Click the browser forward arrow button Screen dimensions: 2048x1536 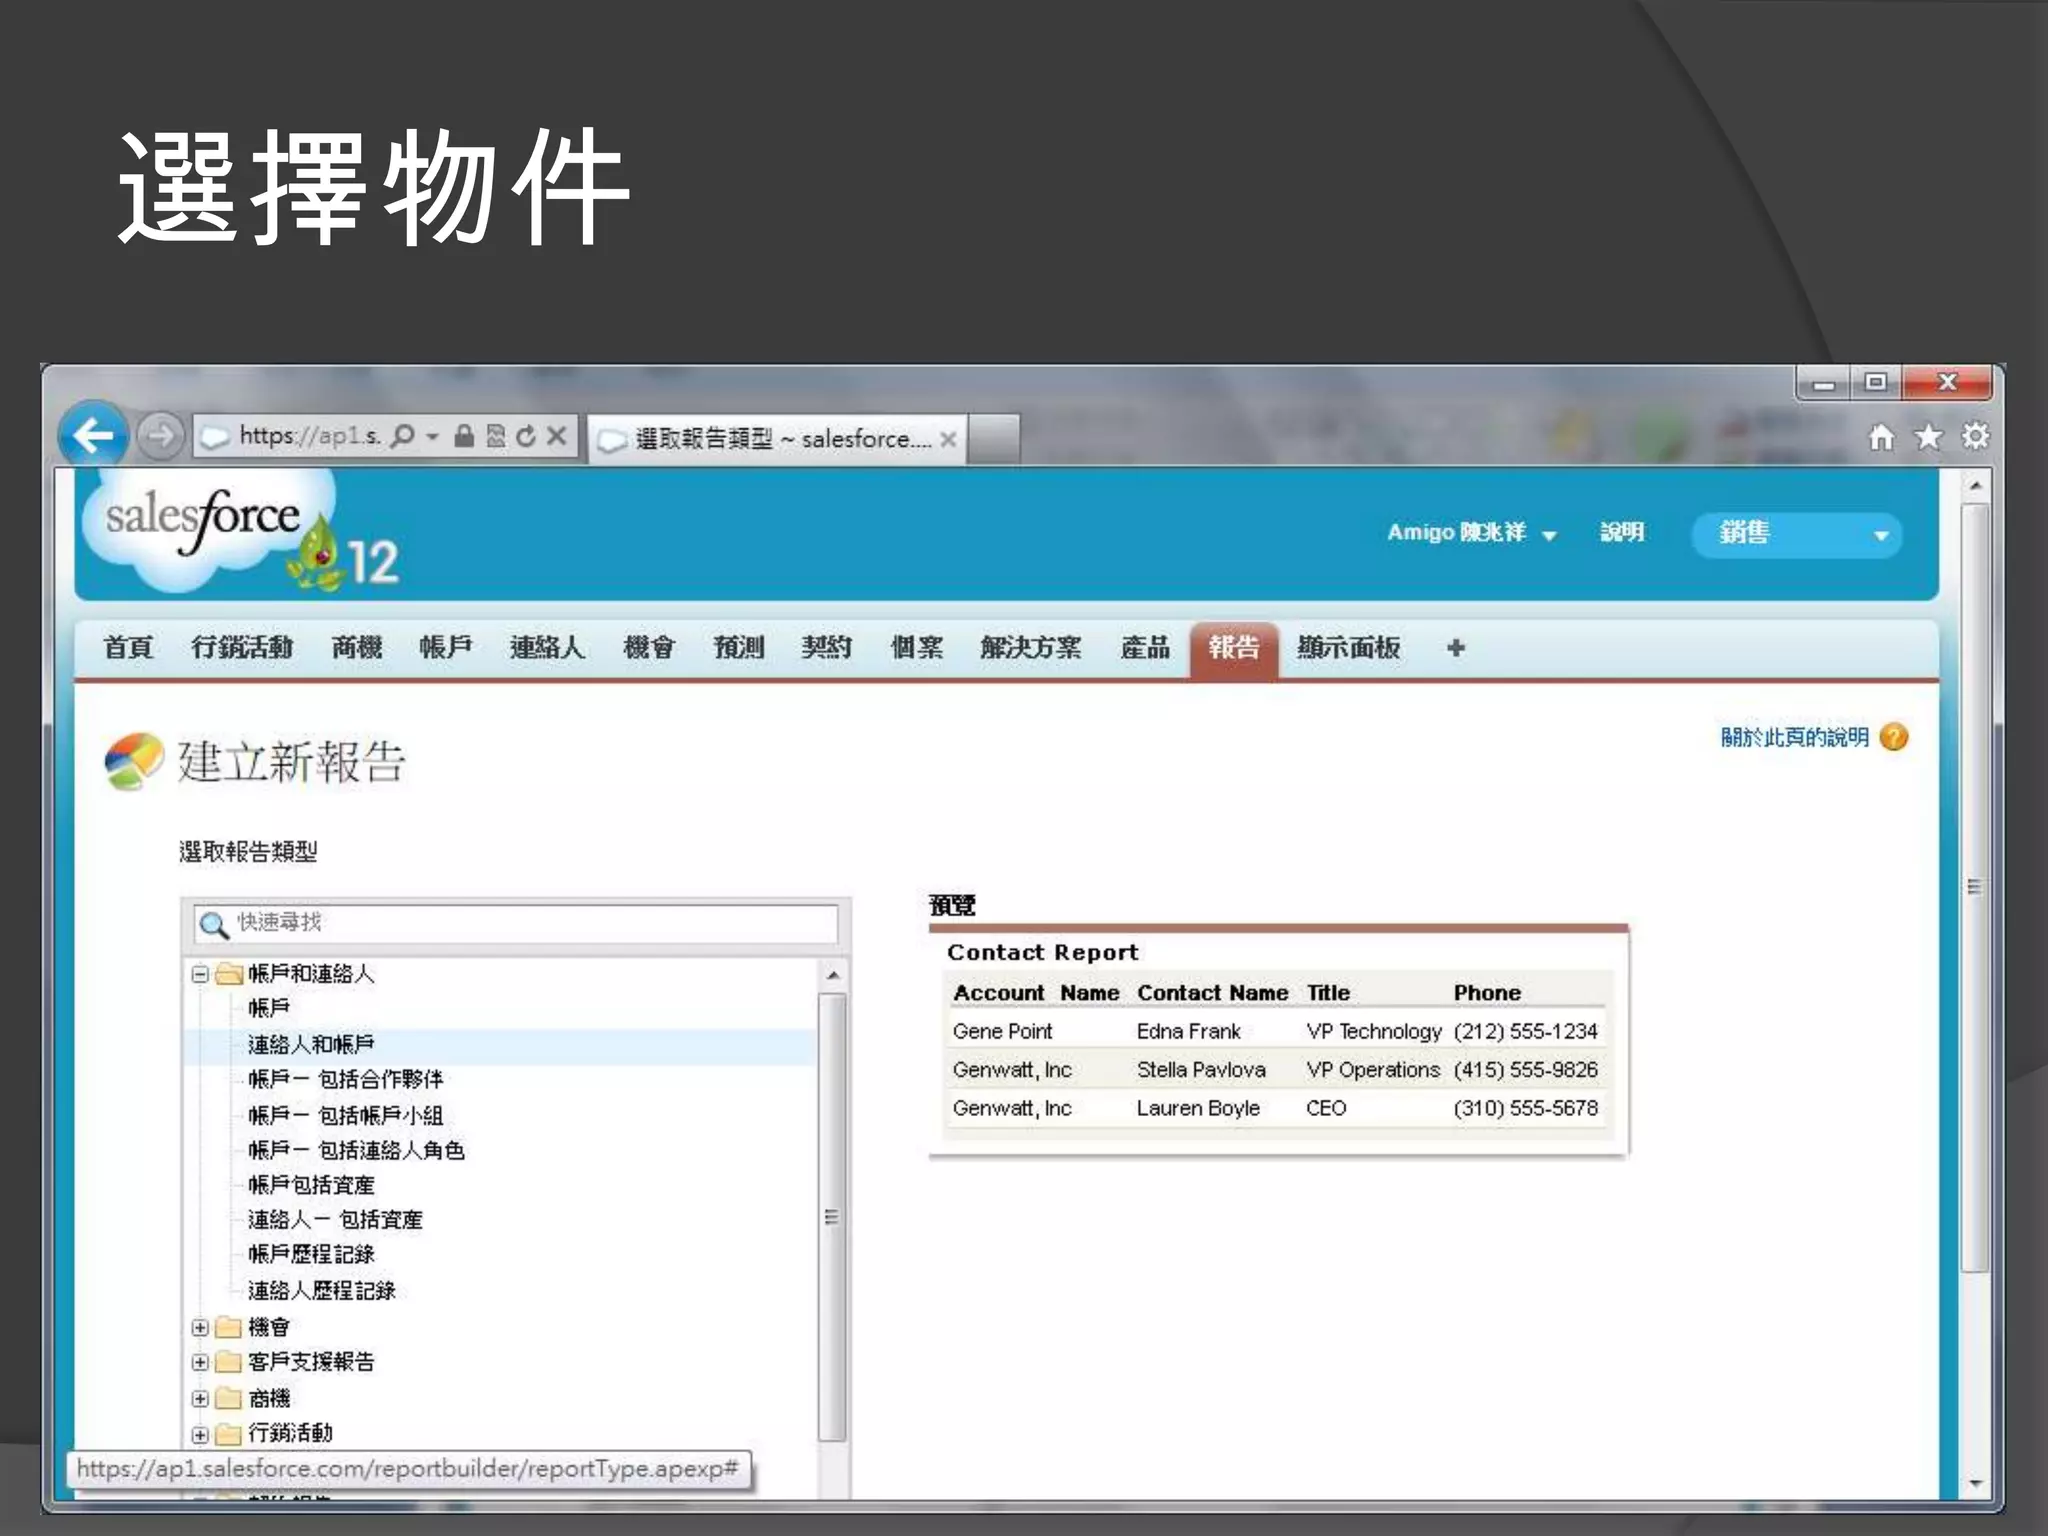tap(159, 435)
